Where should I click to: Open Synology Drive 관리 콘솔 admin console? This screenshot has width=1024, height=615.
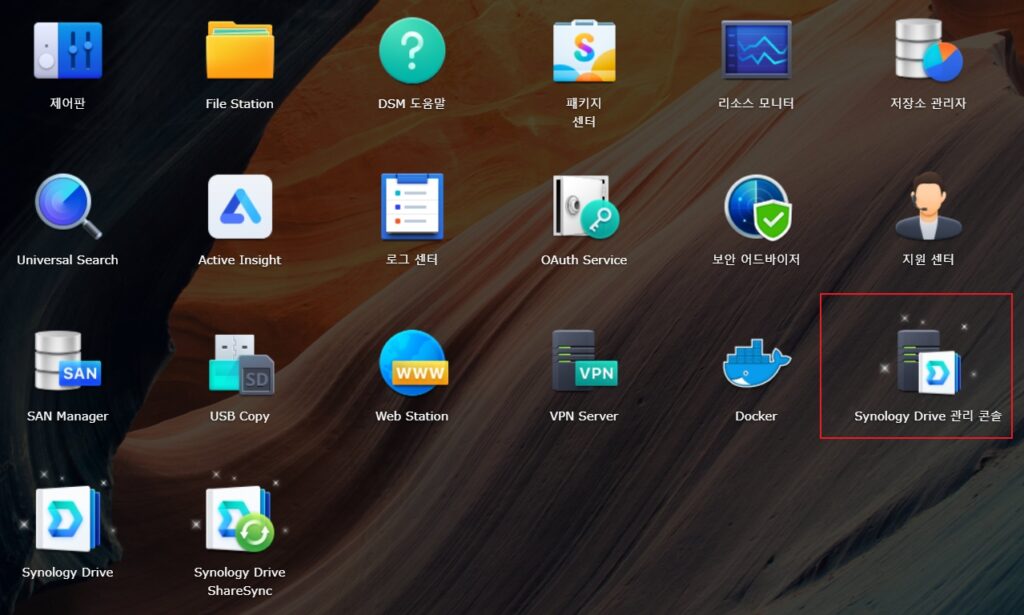coord(926,363)
